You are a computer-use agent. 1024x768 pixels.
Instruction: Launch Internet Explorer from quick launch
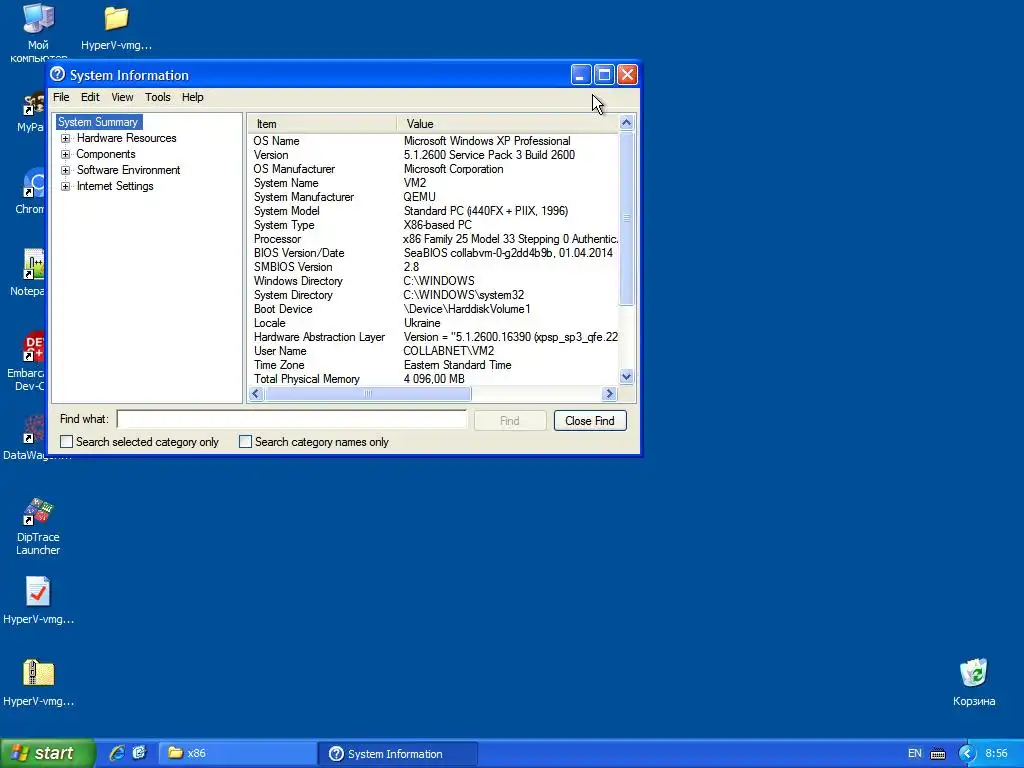point(117,753)
